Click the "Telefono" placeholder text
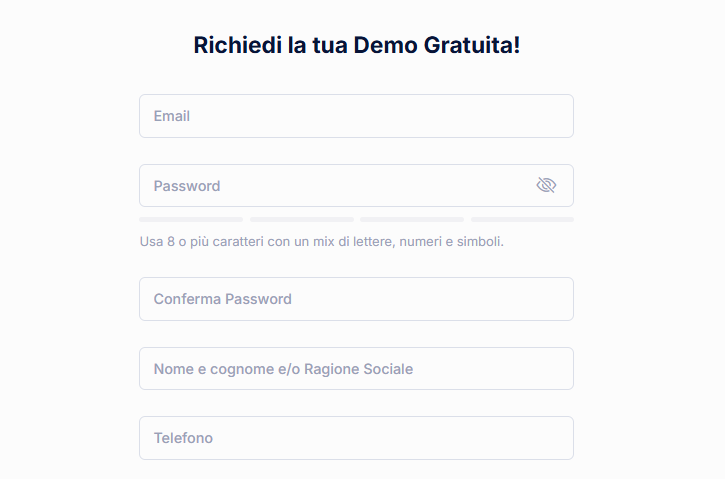This screenshot has width=725, height=479. 183,438
